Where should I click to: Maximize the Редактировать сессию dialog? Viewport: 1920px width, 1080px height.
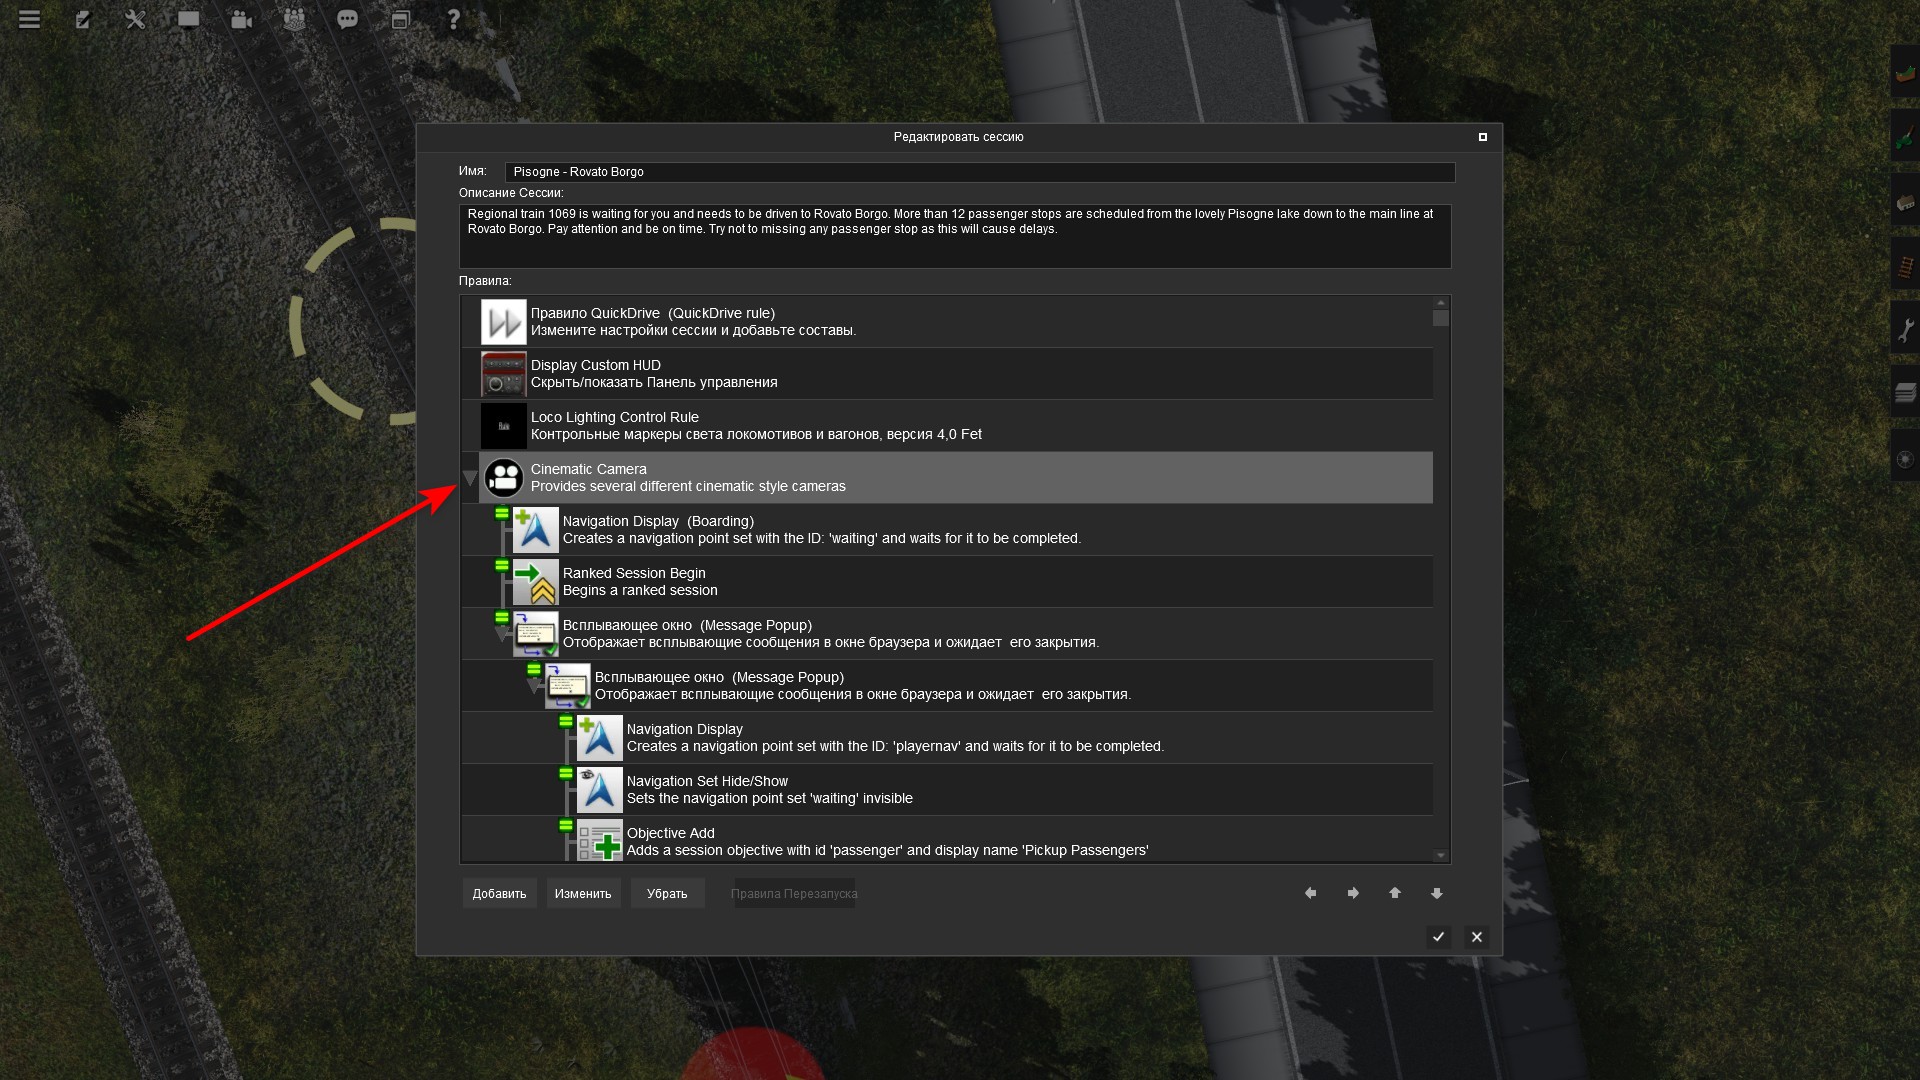click(1483, 137)
